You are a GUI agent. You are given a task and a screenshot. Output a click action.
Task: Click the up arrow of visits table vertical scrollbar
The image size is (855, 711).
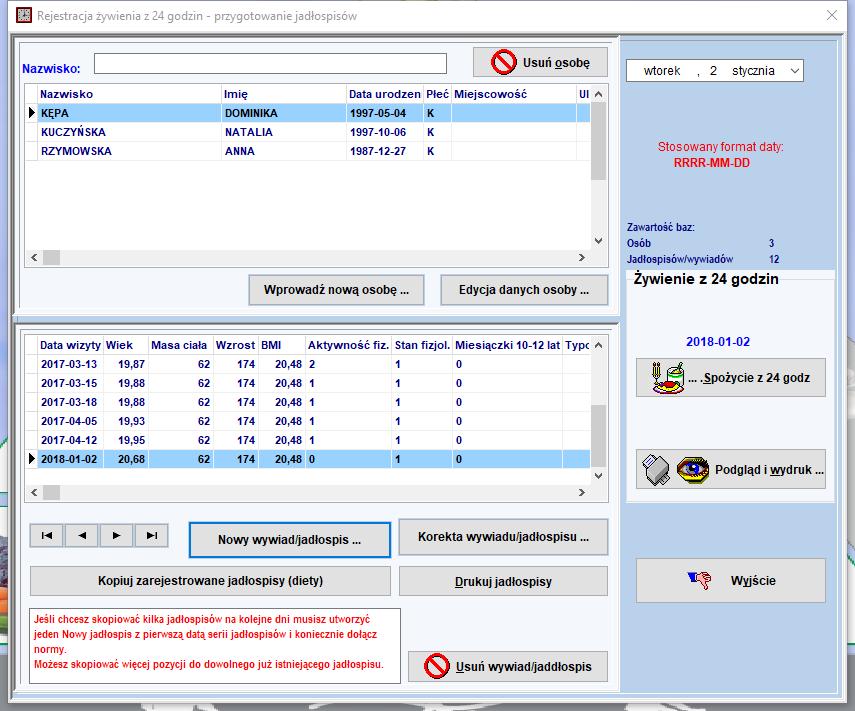(x=599, y=345)
